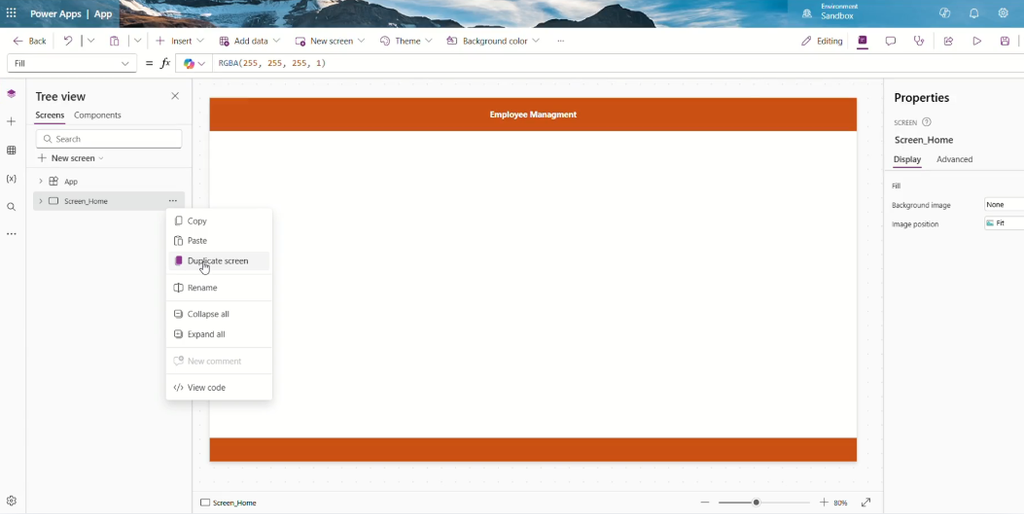Viewport: 1024px width, 514px height.
Task: Open the Data table icon in the left sidebar
Action: (11, 150)
